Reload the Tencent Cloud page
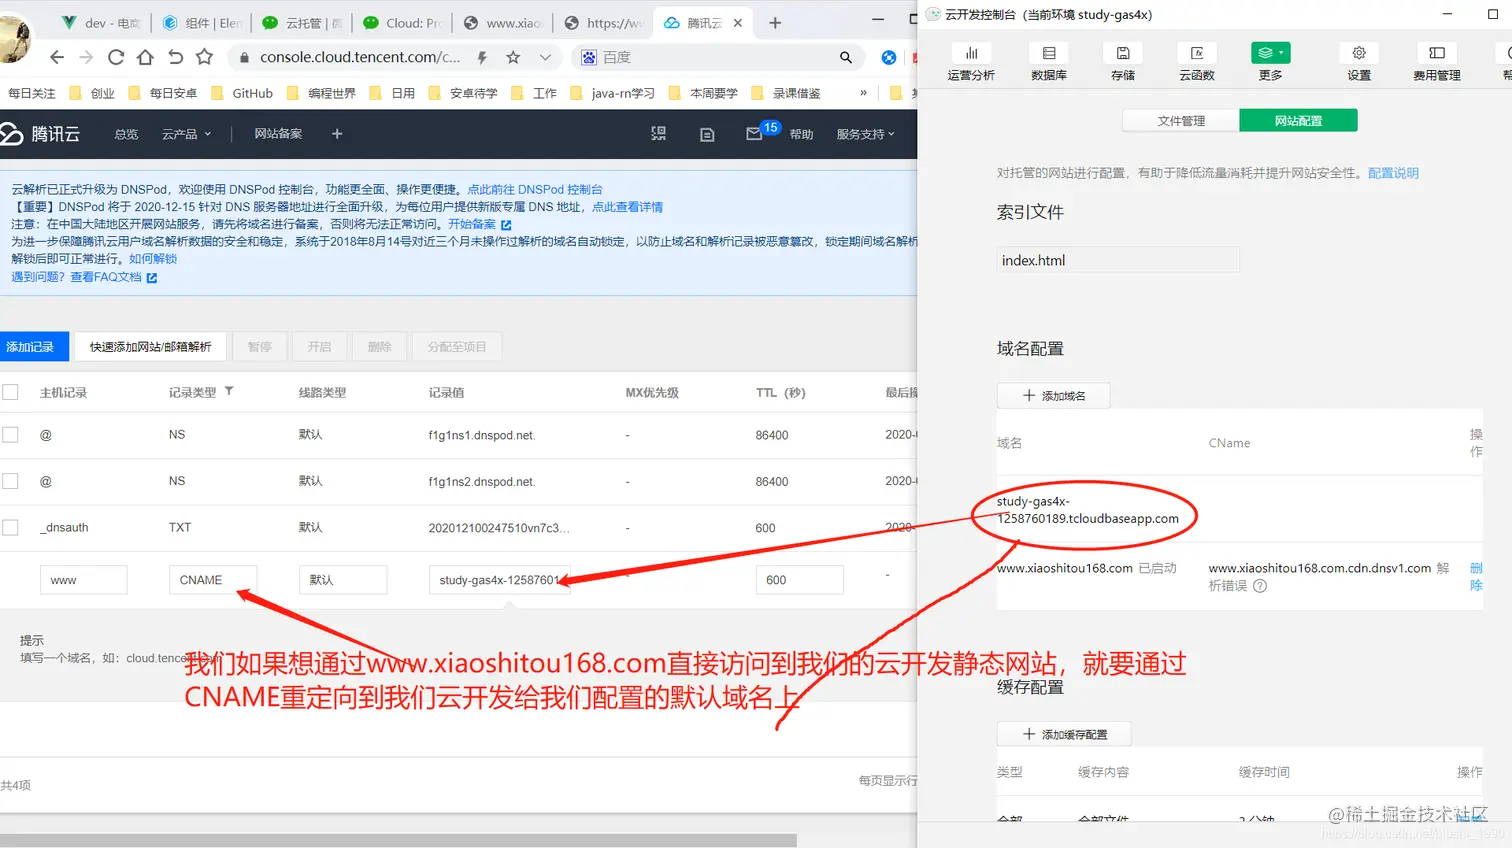 [116, 57]
